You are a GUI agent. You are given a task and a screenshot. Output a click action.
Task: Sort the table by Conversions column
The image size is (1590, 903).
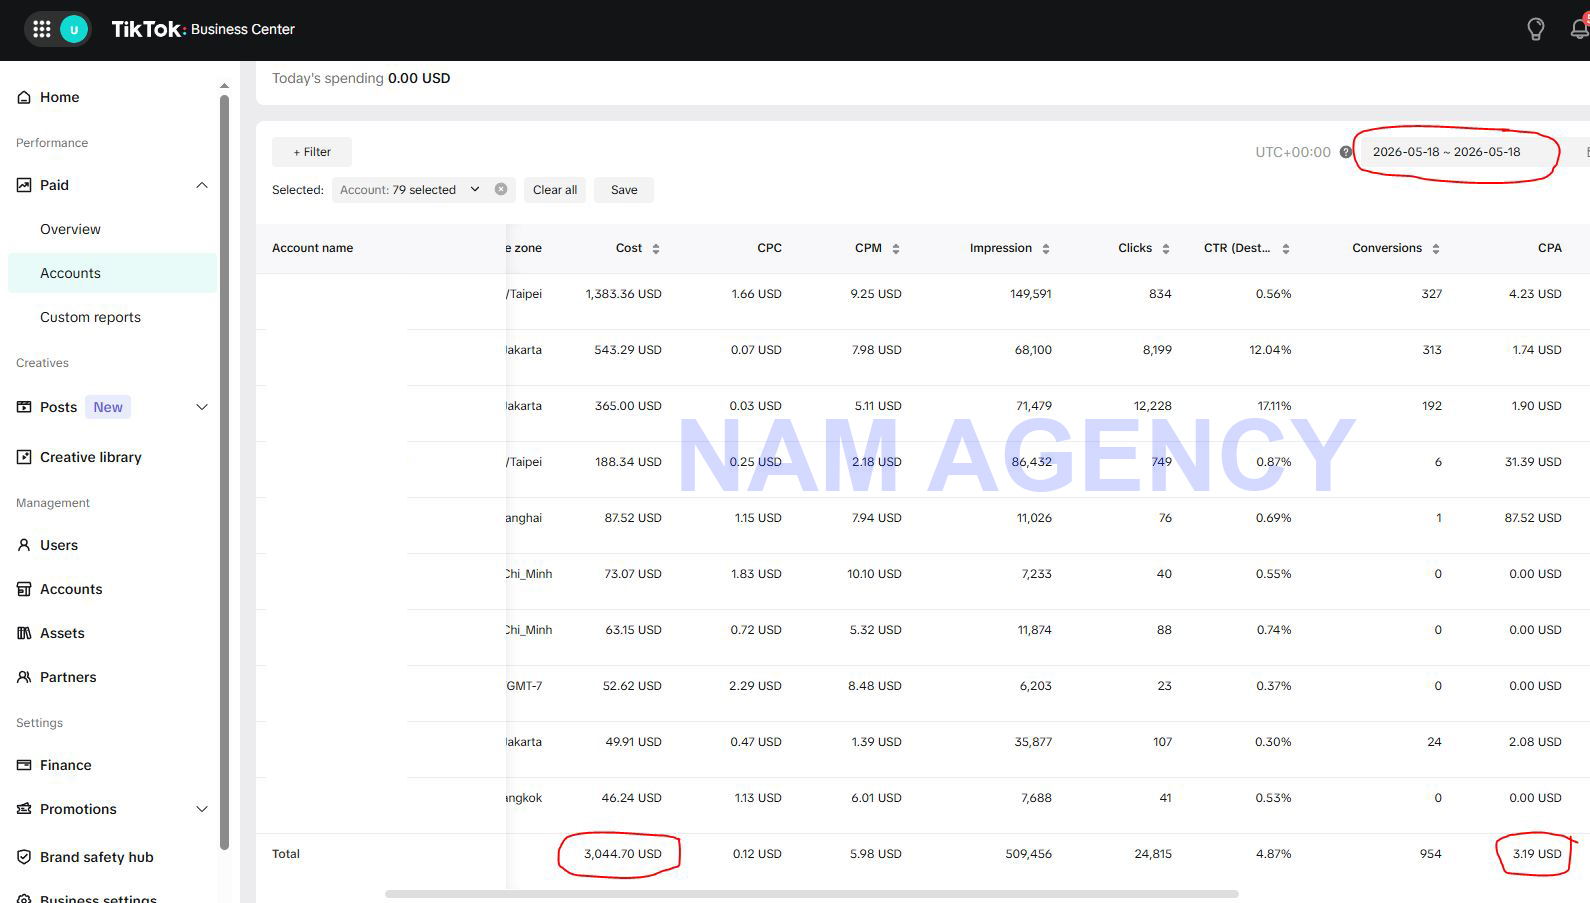1436,249
